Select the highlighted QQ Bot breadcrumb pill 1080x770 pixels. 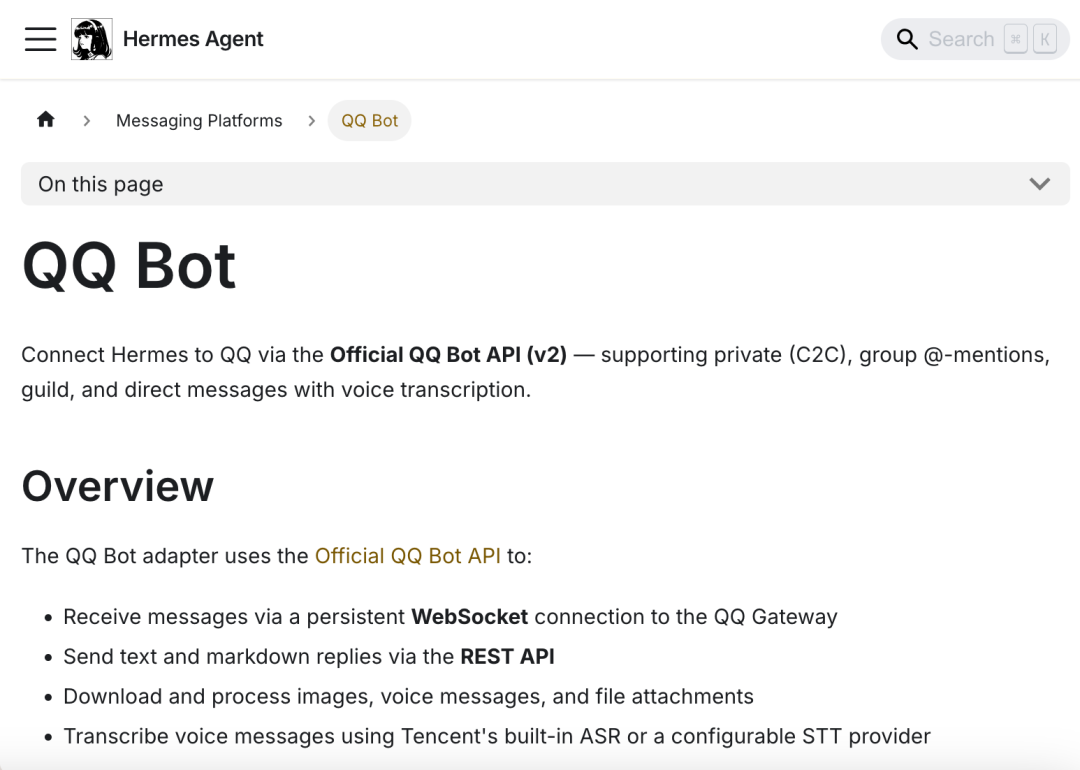[x=369, y=120]
